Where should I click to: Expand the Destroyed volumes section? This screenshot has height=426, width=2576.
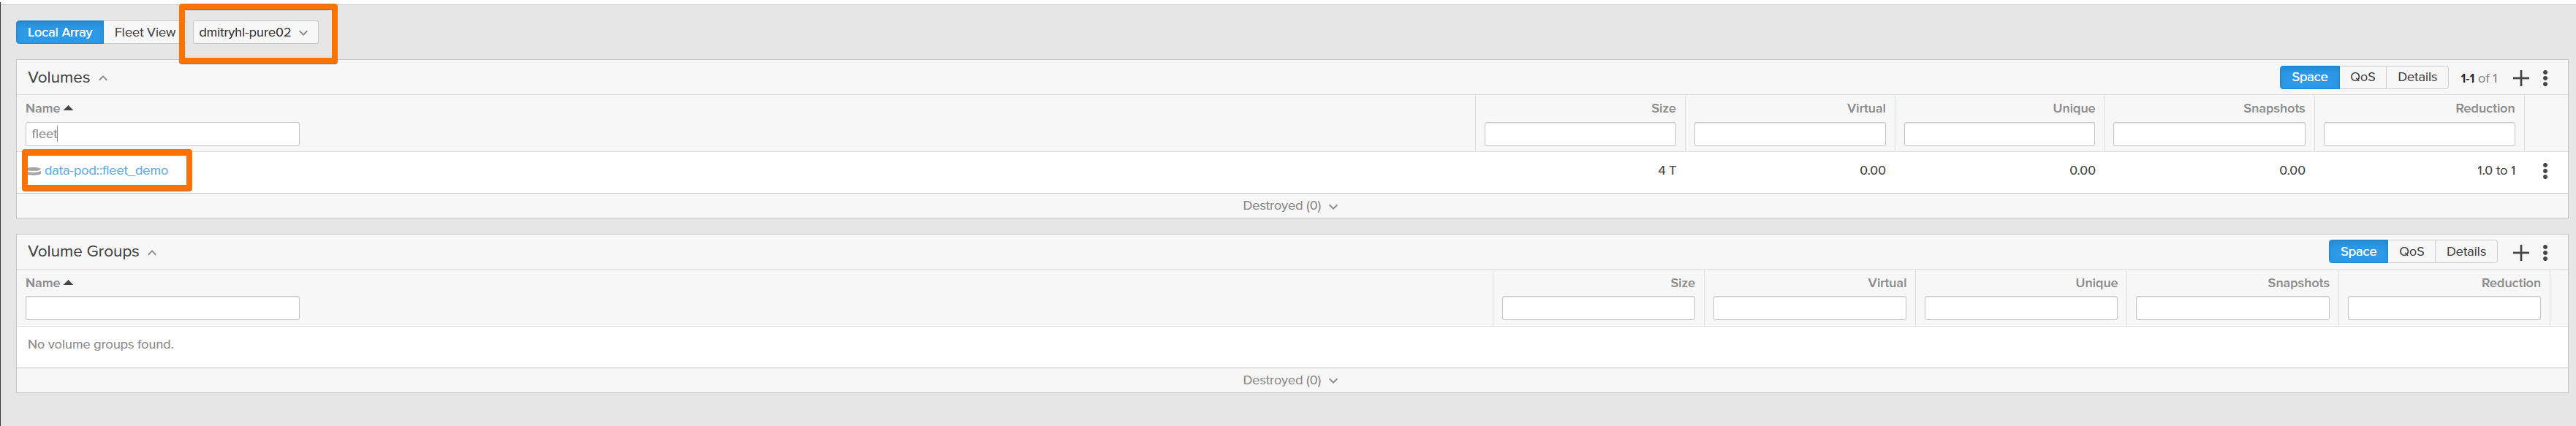tap(1290, 205)
